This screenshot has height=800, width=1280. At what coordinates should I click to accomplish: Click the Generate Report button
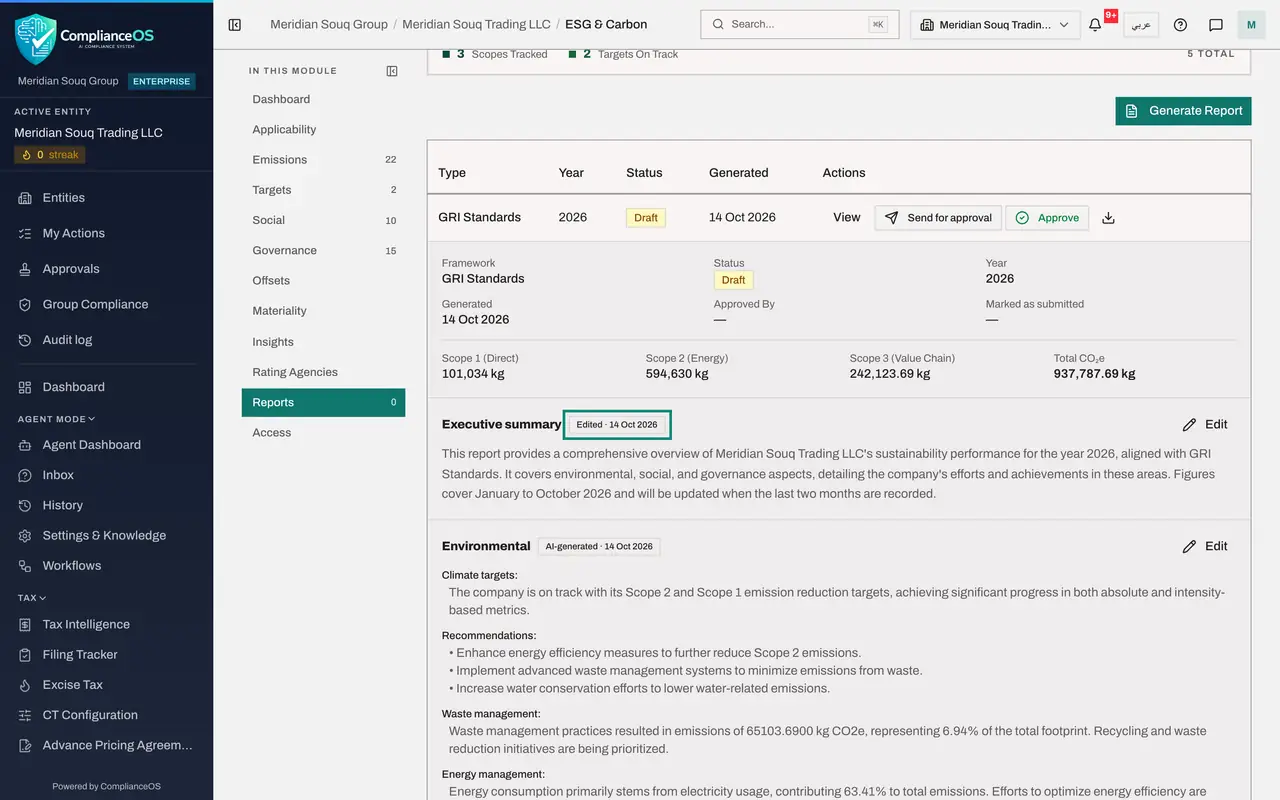coord(1183,111)
